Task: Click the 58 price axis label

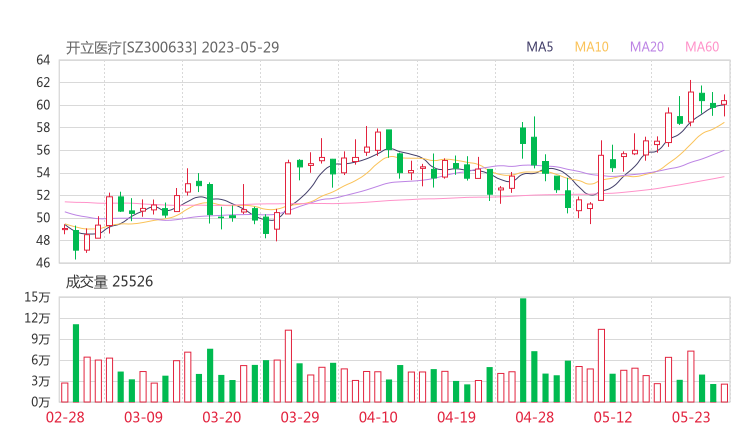Action: point(43,127)
